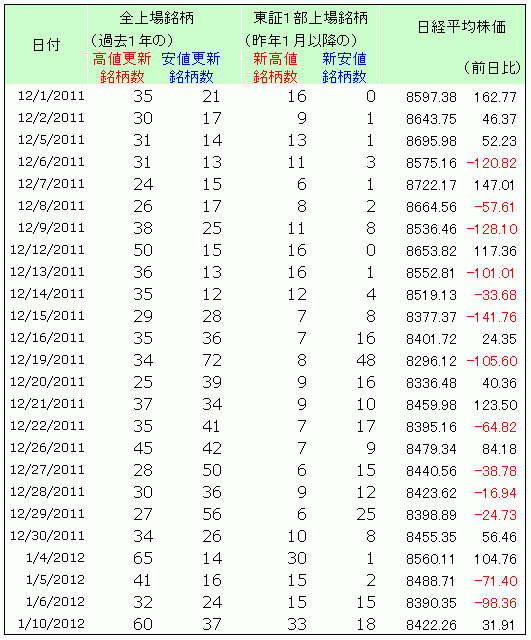Screen dimensions: 531x640
Task: Click the red -120.82 change value
Action: [x=492, y=163]
